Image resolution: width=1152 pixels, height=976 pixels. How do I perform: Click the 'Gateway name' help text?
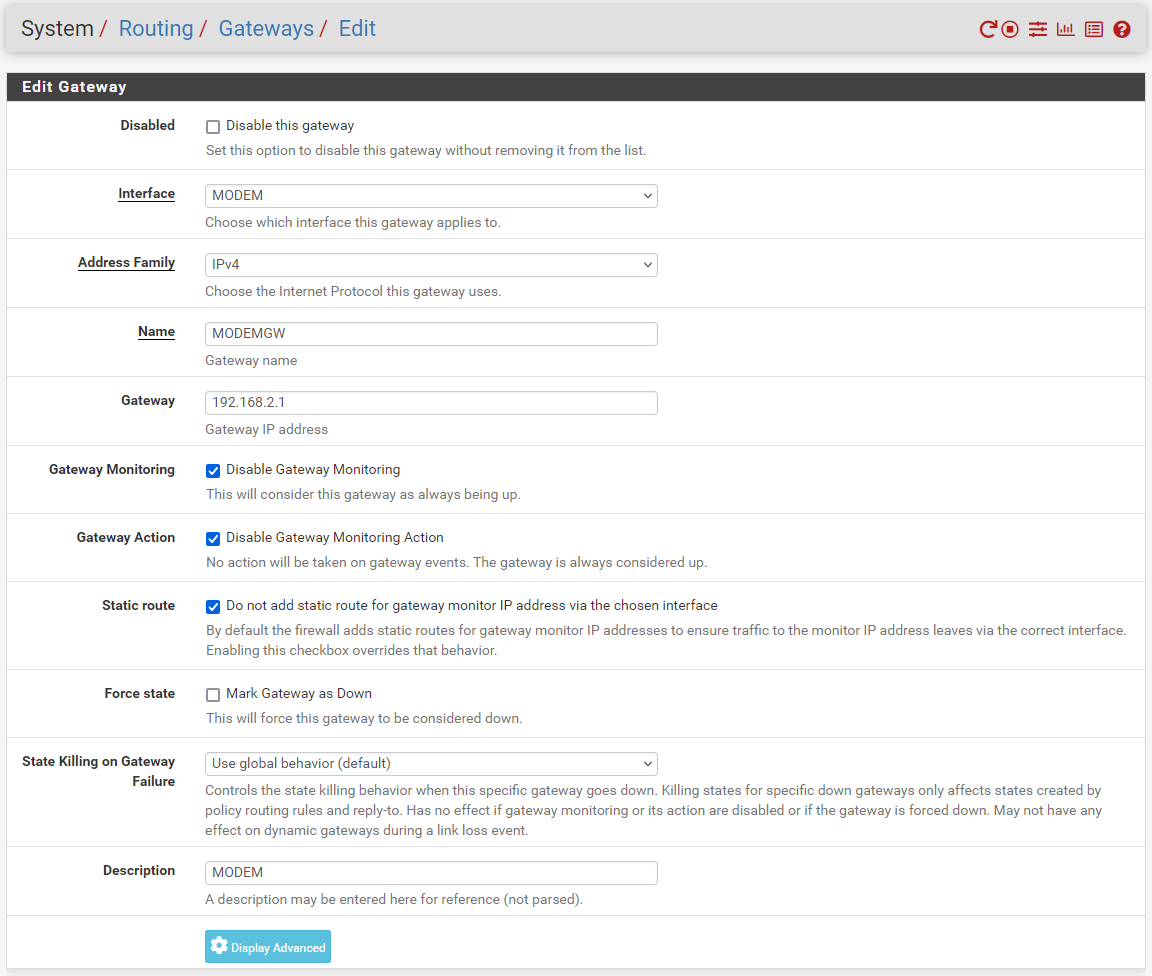tap(251, 360)
